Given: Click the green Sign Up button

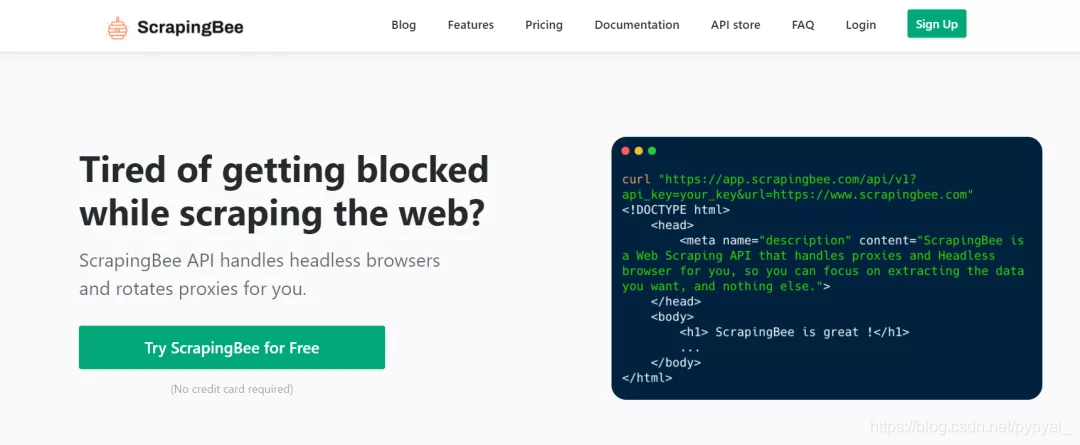Looking at the screenshot, I should click(937, 24).
